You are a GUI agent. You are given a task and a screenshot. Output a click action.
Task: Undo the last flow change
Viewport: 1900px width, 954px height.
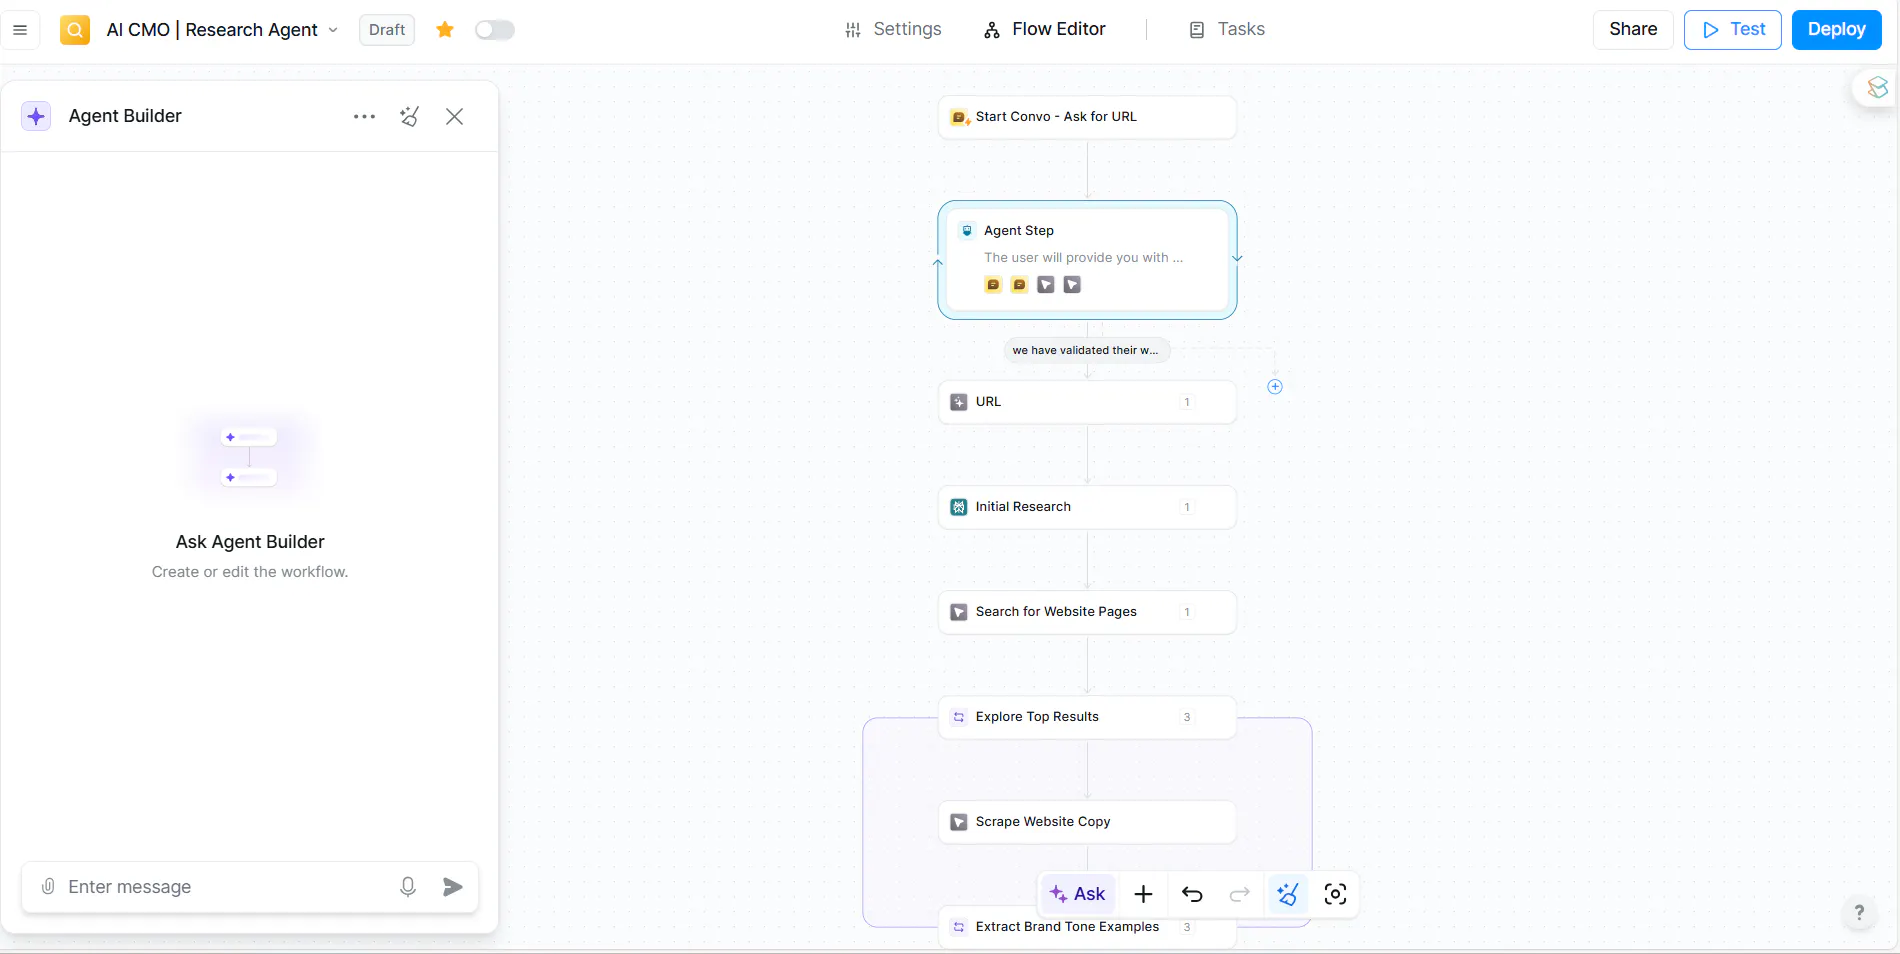(1192, 894)
